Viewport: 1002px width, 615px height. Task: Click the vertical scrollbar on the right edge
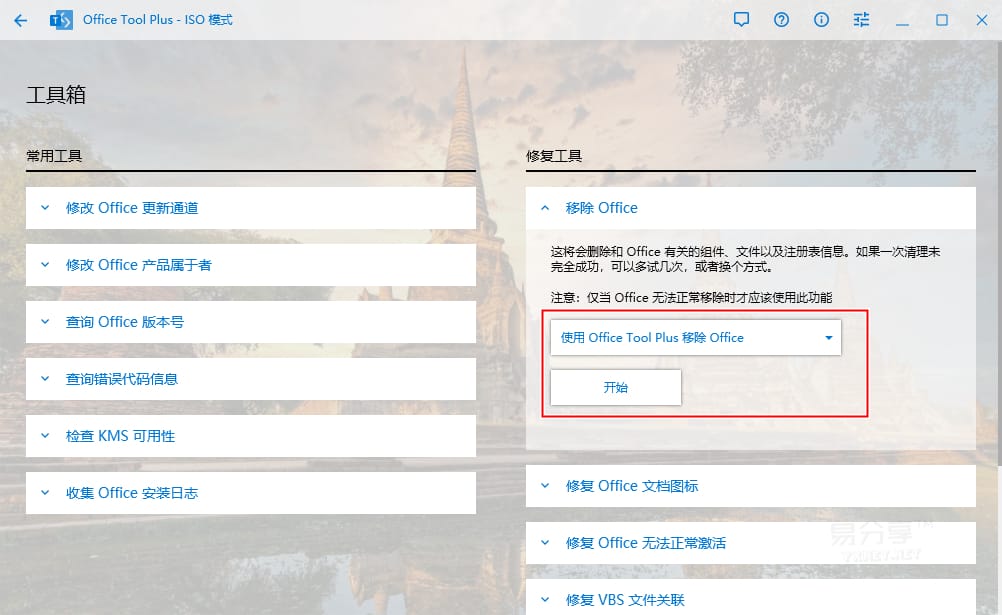pyautogui.click(x=999, y=253)
